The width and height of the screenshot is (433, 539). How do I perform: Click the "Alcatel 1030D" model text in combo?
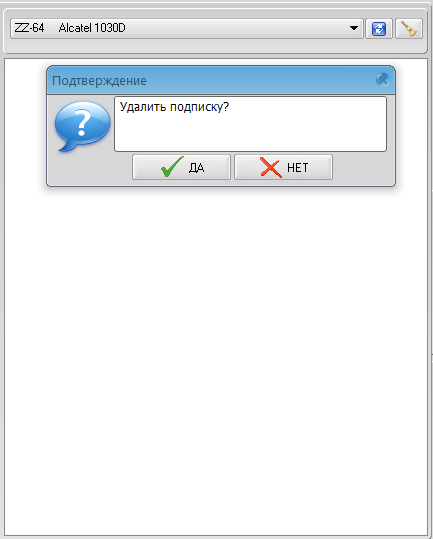pyautogui.click(x=92, y=28)
